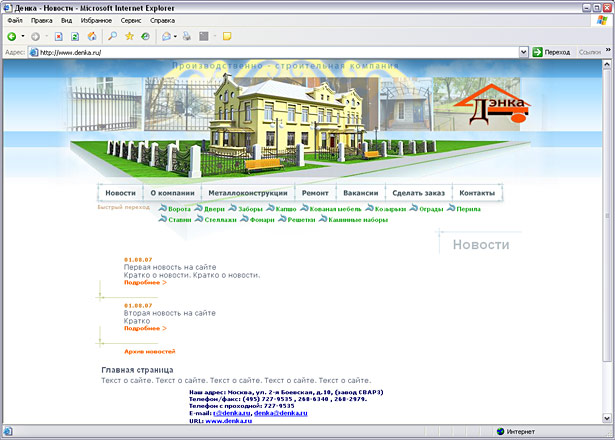
Task: Open the Архив новостей link
Action: click(x=149, y=351)
